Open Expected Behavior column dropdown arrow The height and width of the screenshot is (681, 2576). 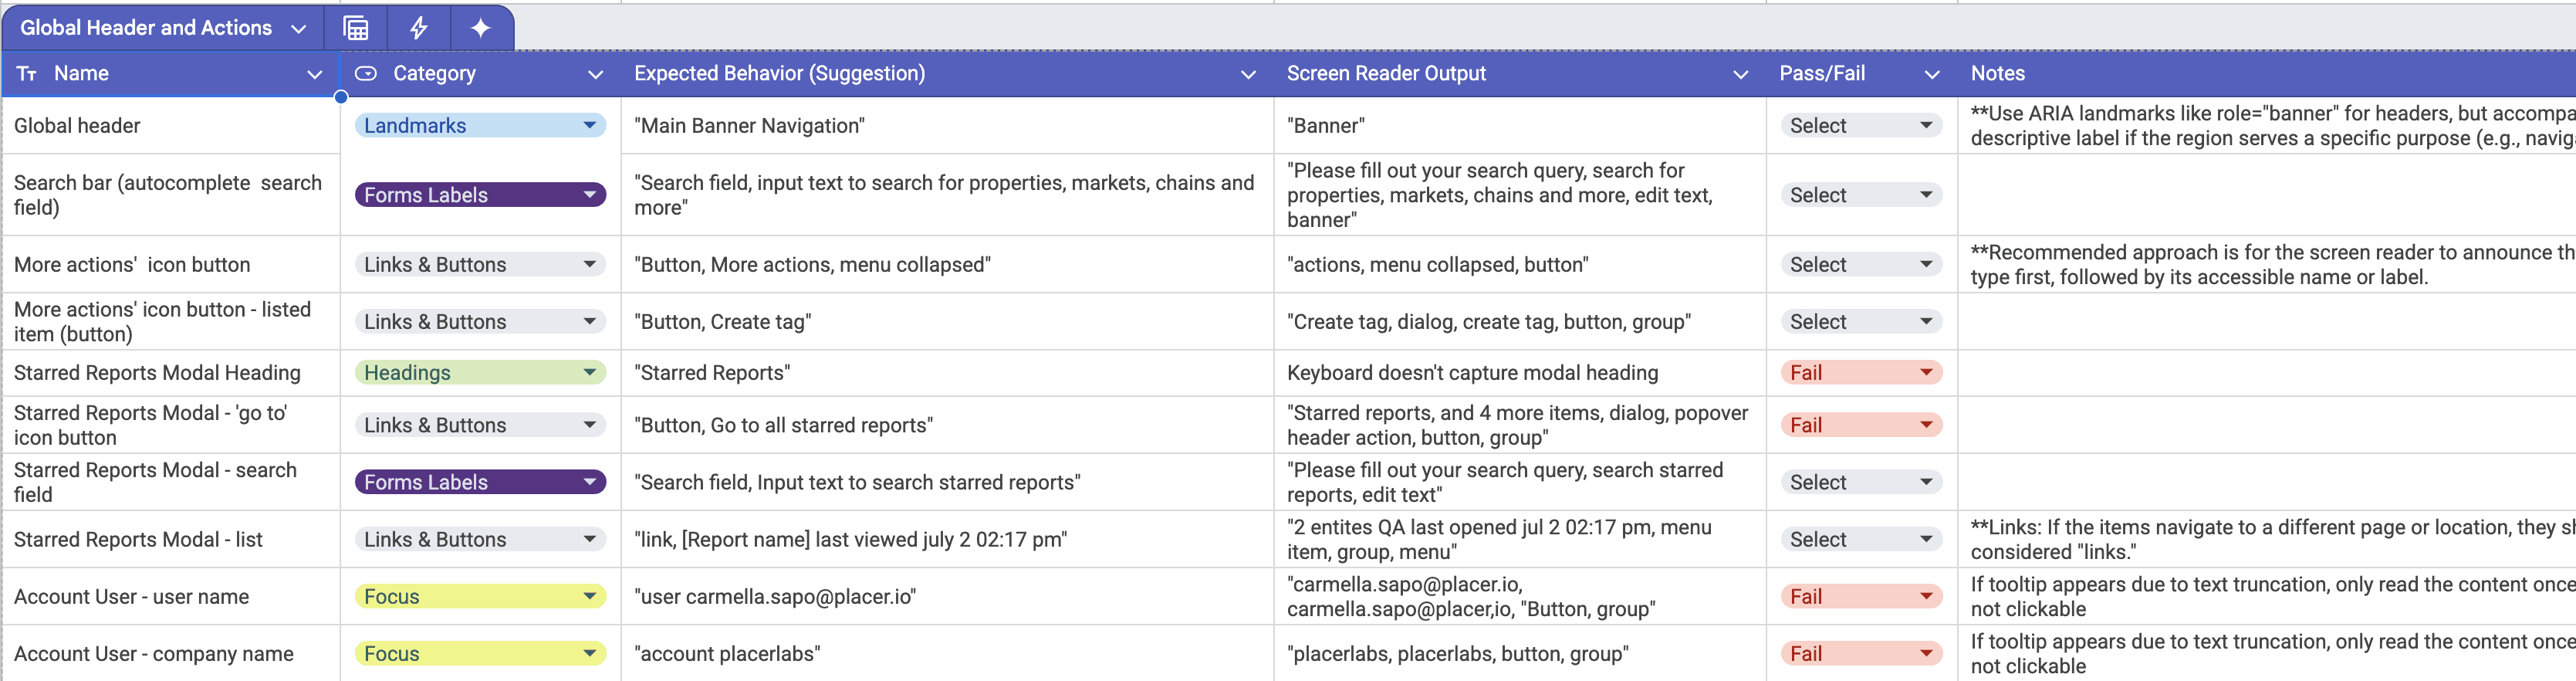pyautogui.click(x=1248, y=75)
